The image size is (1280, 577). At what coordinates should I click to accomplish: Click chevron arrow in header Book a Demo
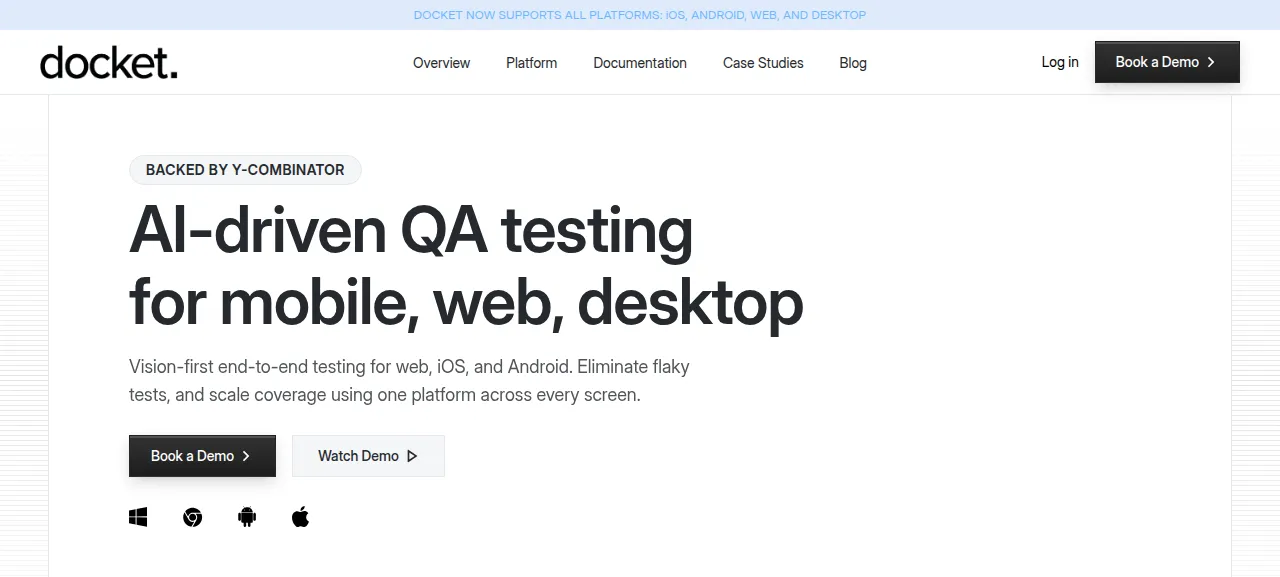(1211, 62)
